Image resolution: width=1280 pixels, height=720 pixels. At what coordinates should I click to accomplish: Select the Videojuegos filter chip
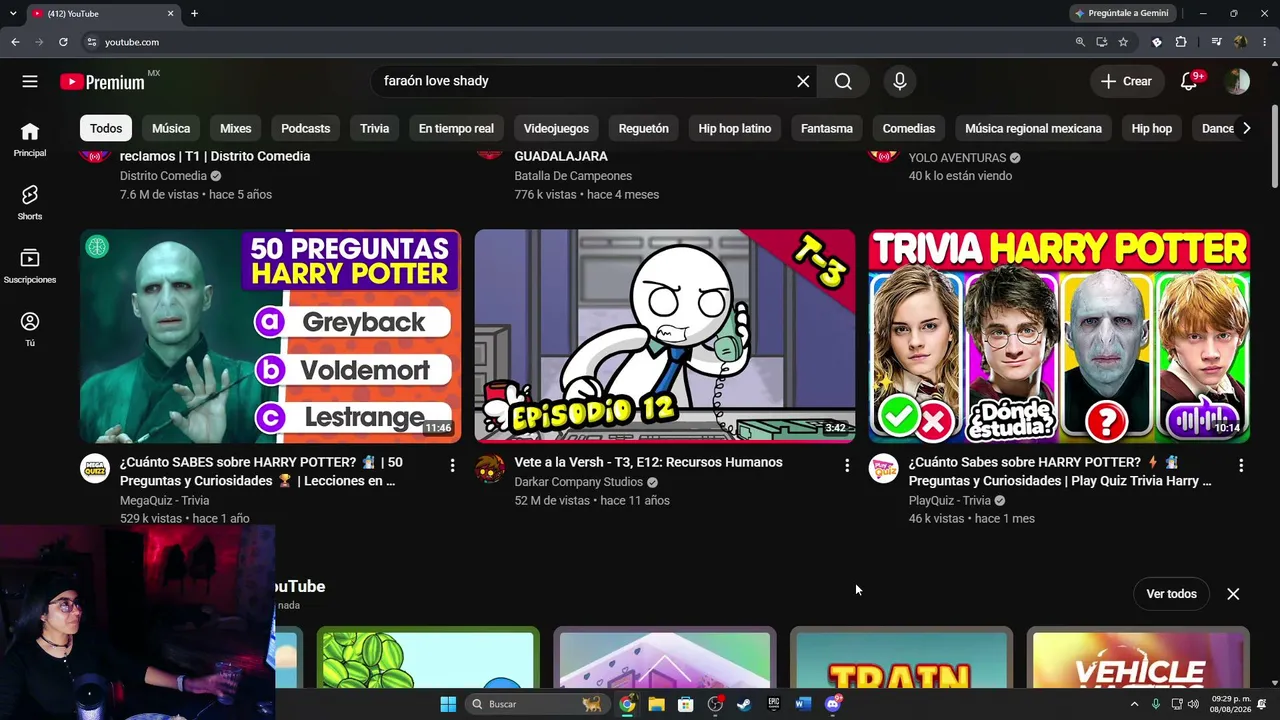(556, 128)
